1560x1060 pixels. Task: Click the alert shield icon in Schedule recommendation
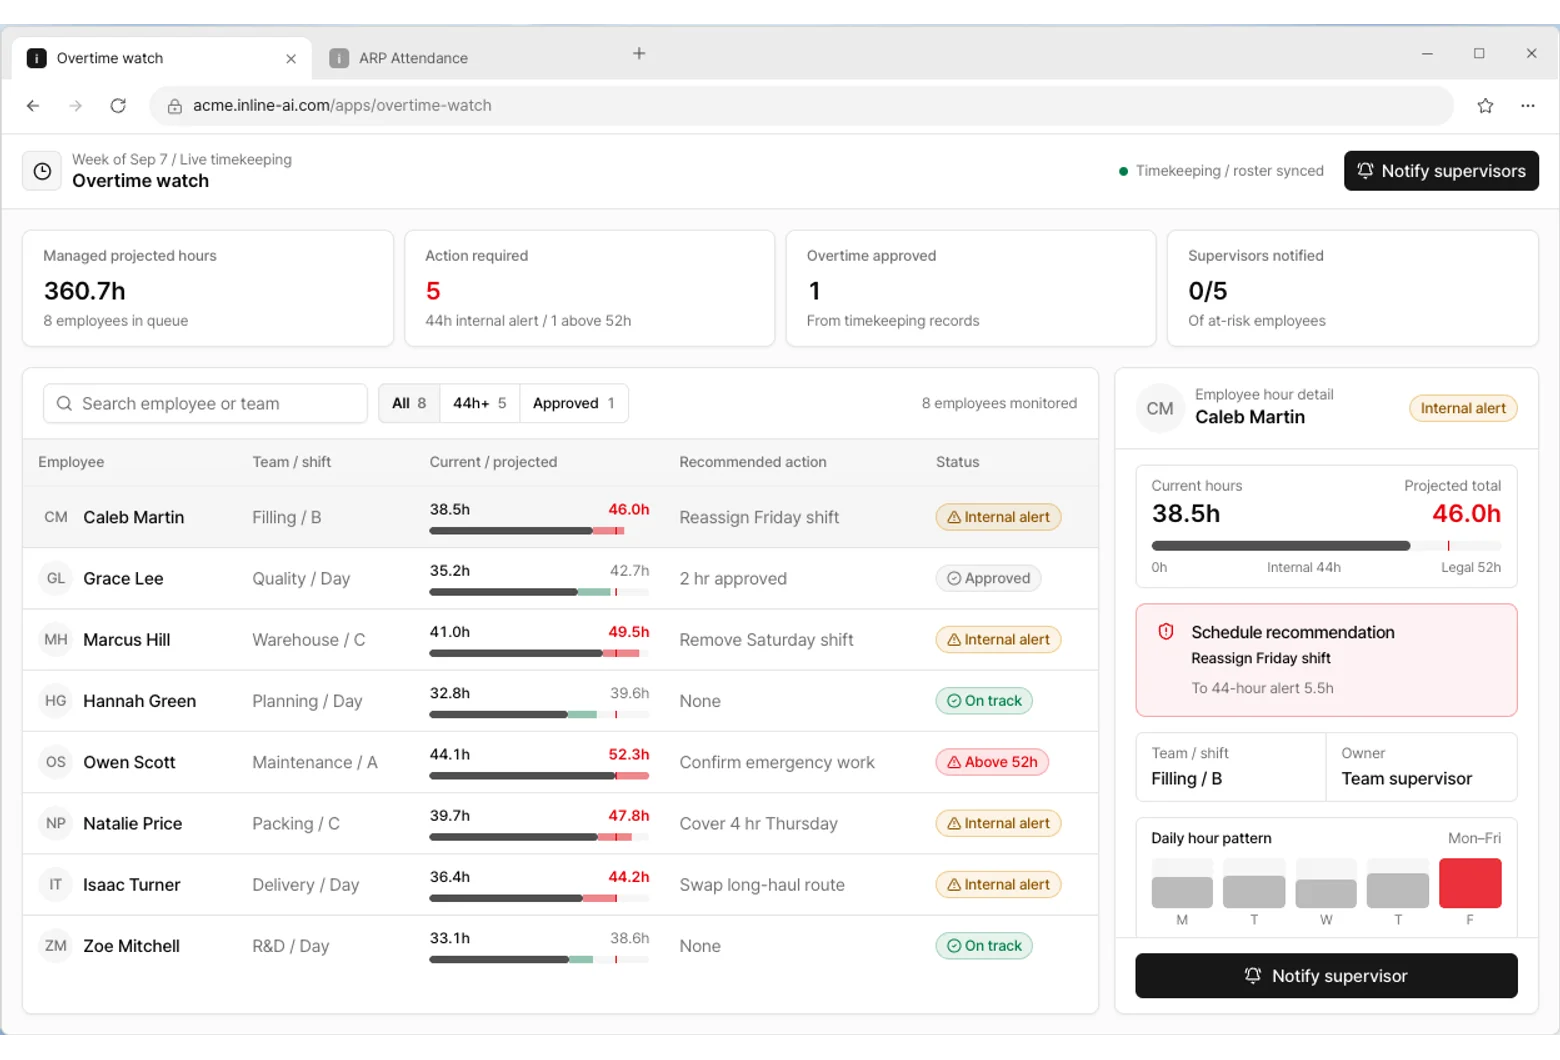1165,632
